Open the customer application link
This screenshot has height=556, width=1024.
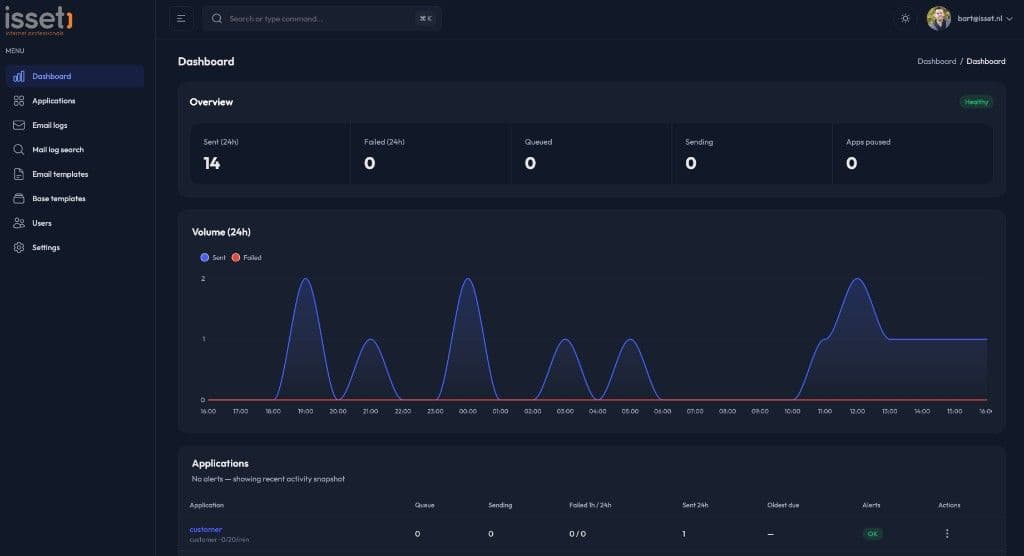click(206, 529)
